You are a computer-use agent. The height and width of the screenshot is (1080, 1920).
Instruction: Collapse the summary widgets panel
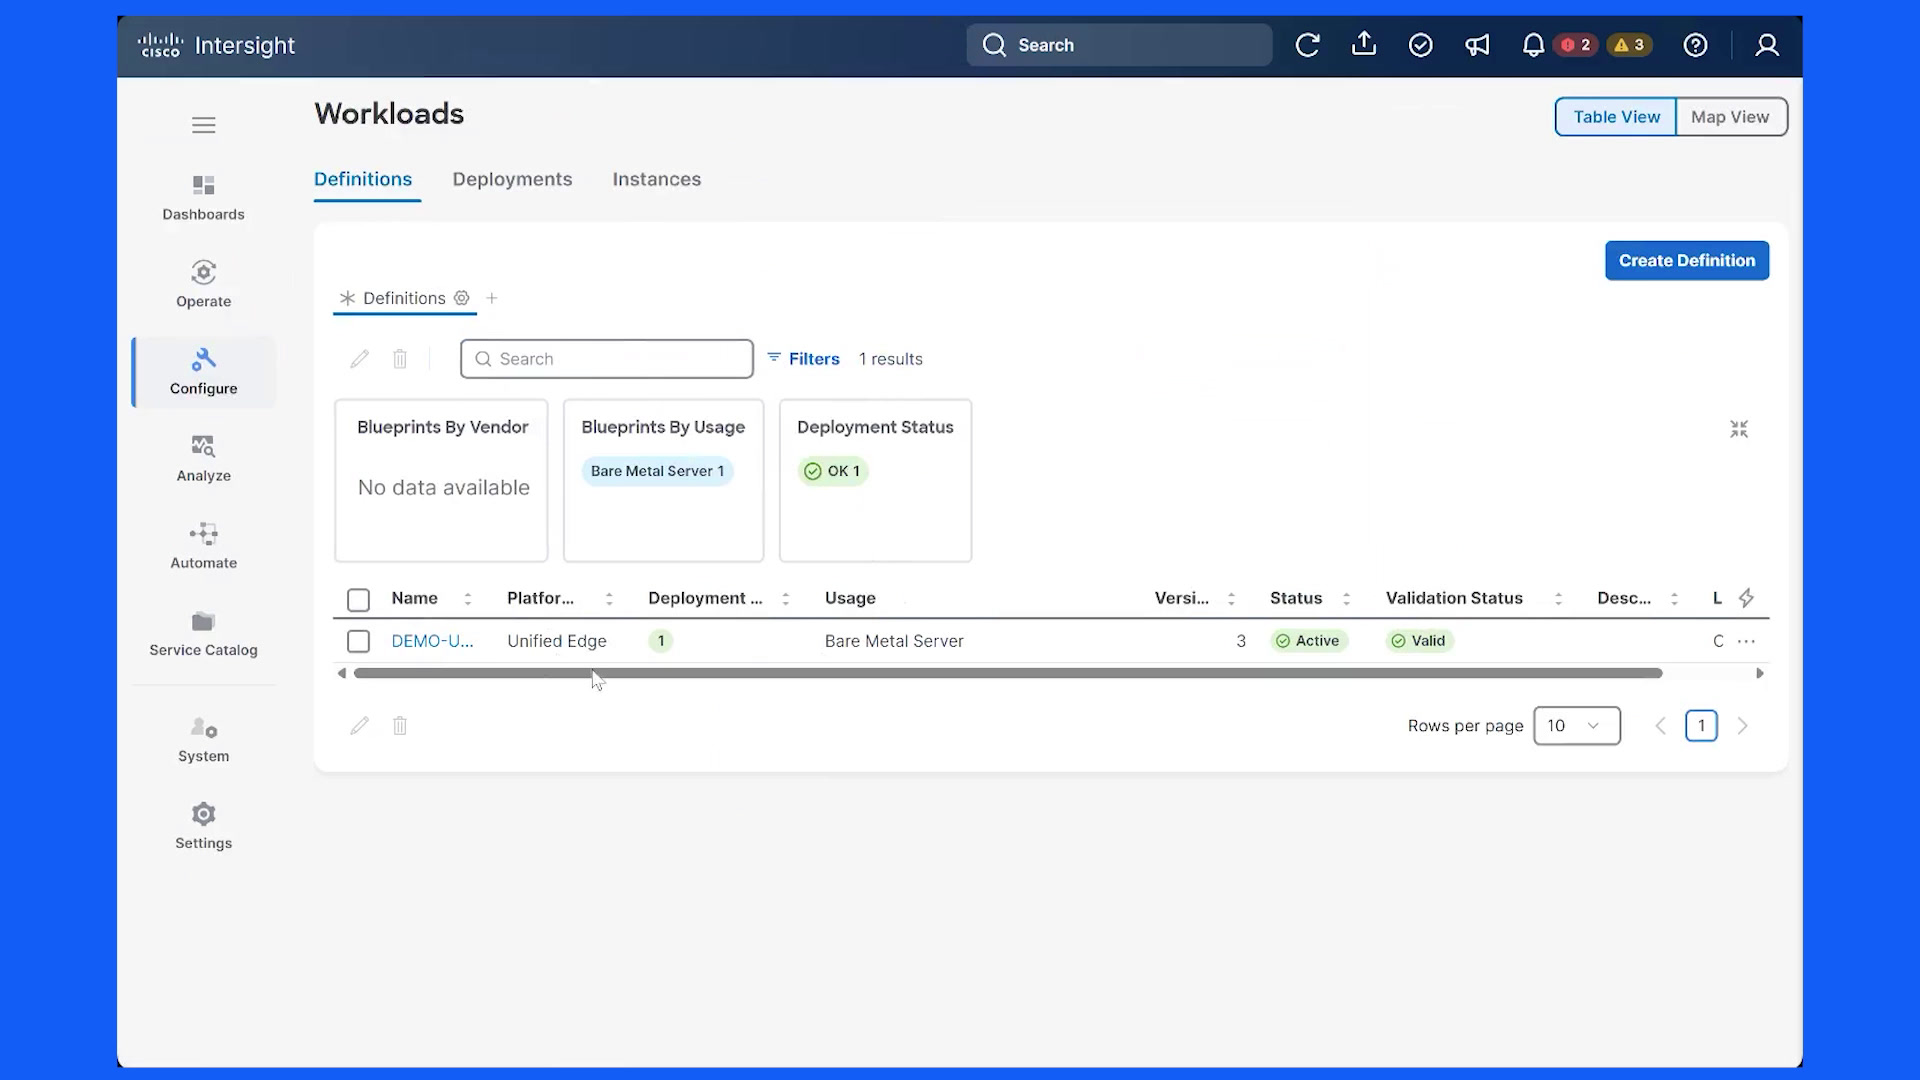pos(1739,429)
